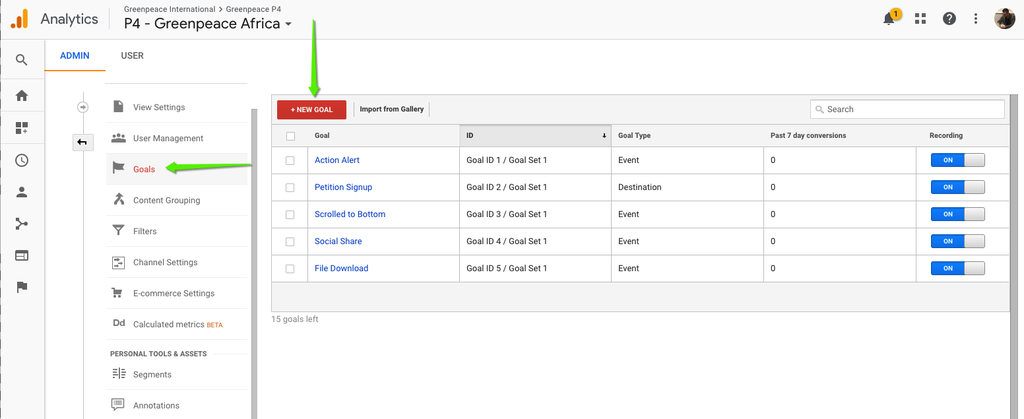
Task: Click the Channel Settings icon
Action: pos(118,262)
